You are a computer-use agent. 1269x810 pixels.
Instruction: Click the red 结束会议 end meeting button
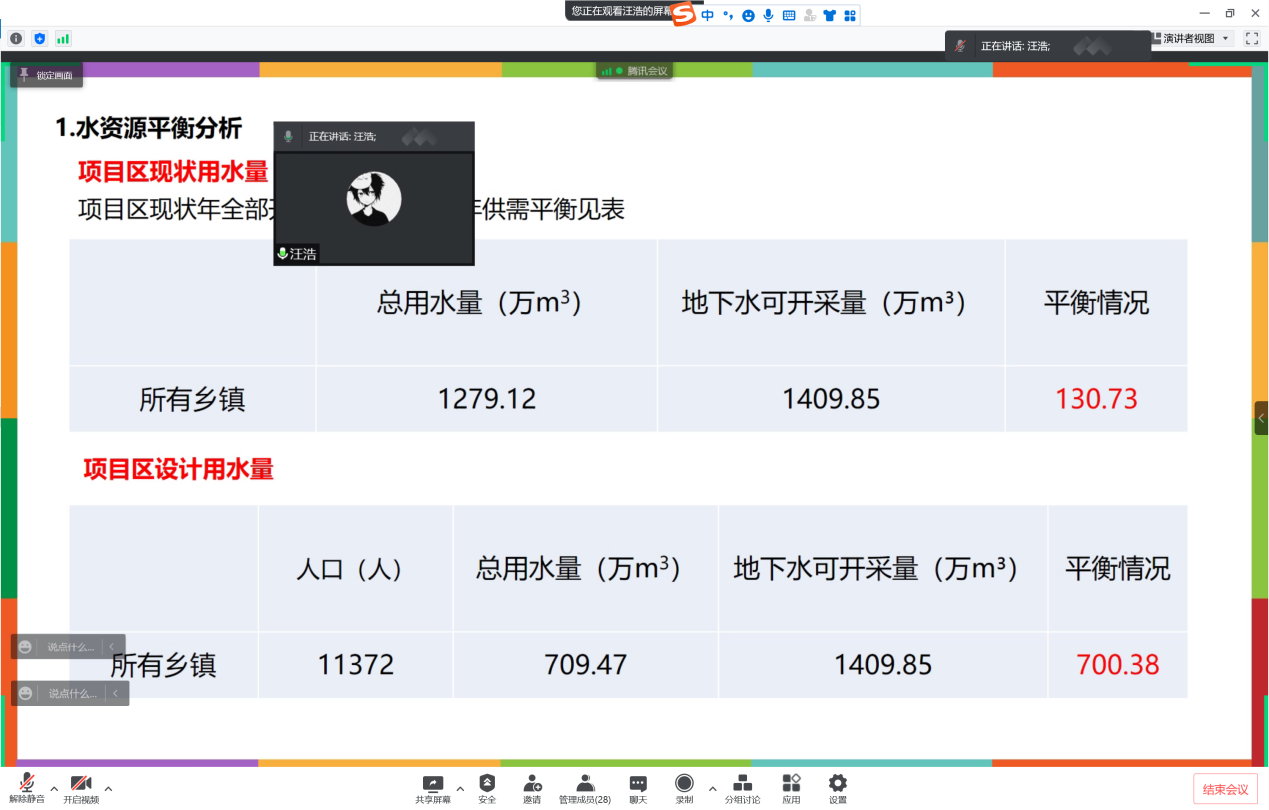(1225, 789)
